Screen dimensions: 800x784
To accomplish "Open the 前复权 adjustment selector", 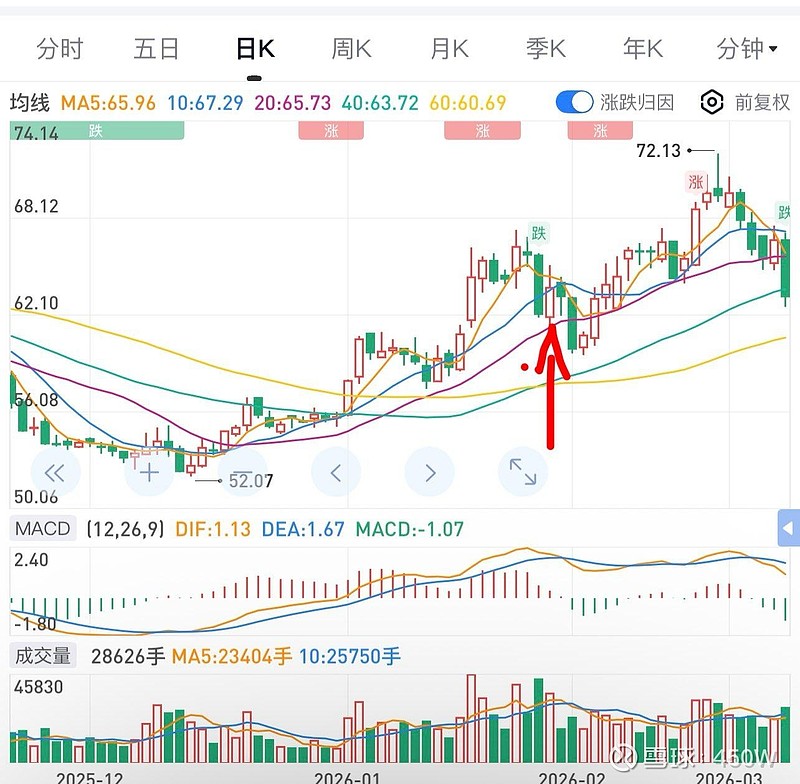I will click(x=762, y=102).
